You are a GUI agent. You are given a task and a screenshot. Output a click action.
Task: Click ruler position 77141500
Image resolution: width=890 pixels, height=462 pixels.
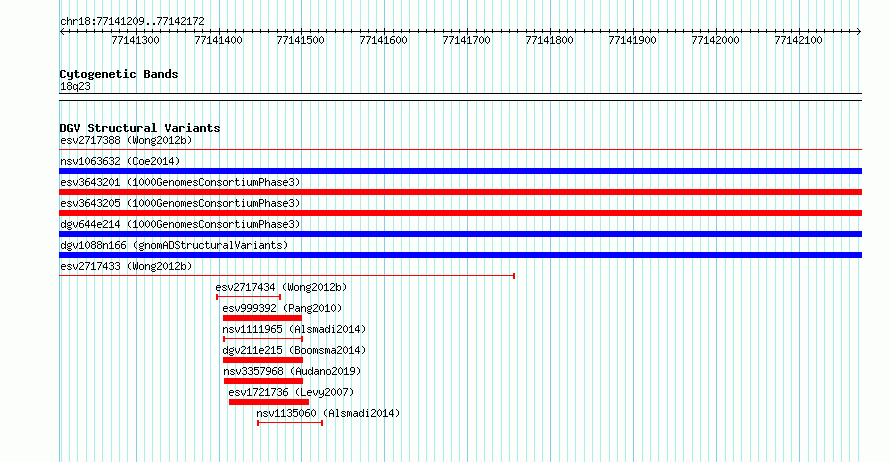(301, 40)
